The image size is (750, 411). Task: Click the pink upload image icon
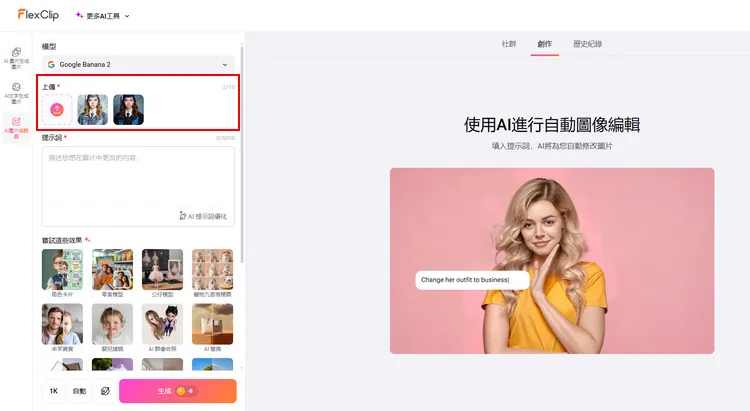(x=57, y=109)
